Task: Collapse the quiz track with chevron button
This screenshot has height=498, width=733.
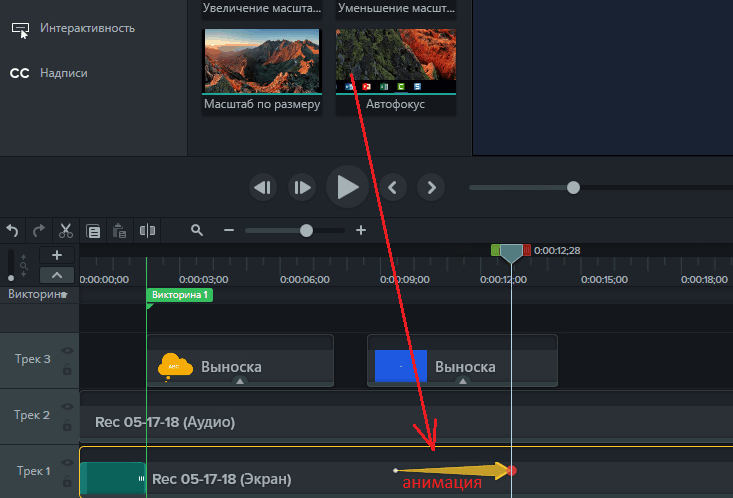Action: pyautogui.click(x=56, y=276)
